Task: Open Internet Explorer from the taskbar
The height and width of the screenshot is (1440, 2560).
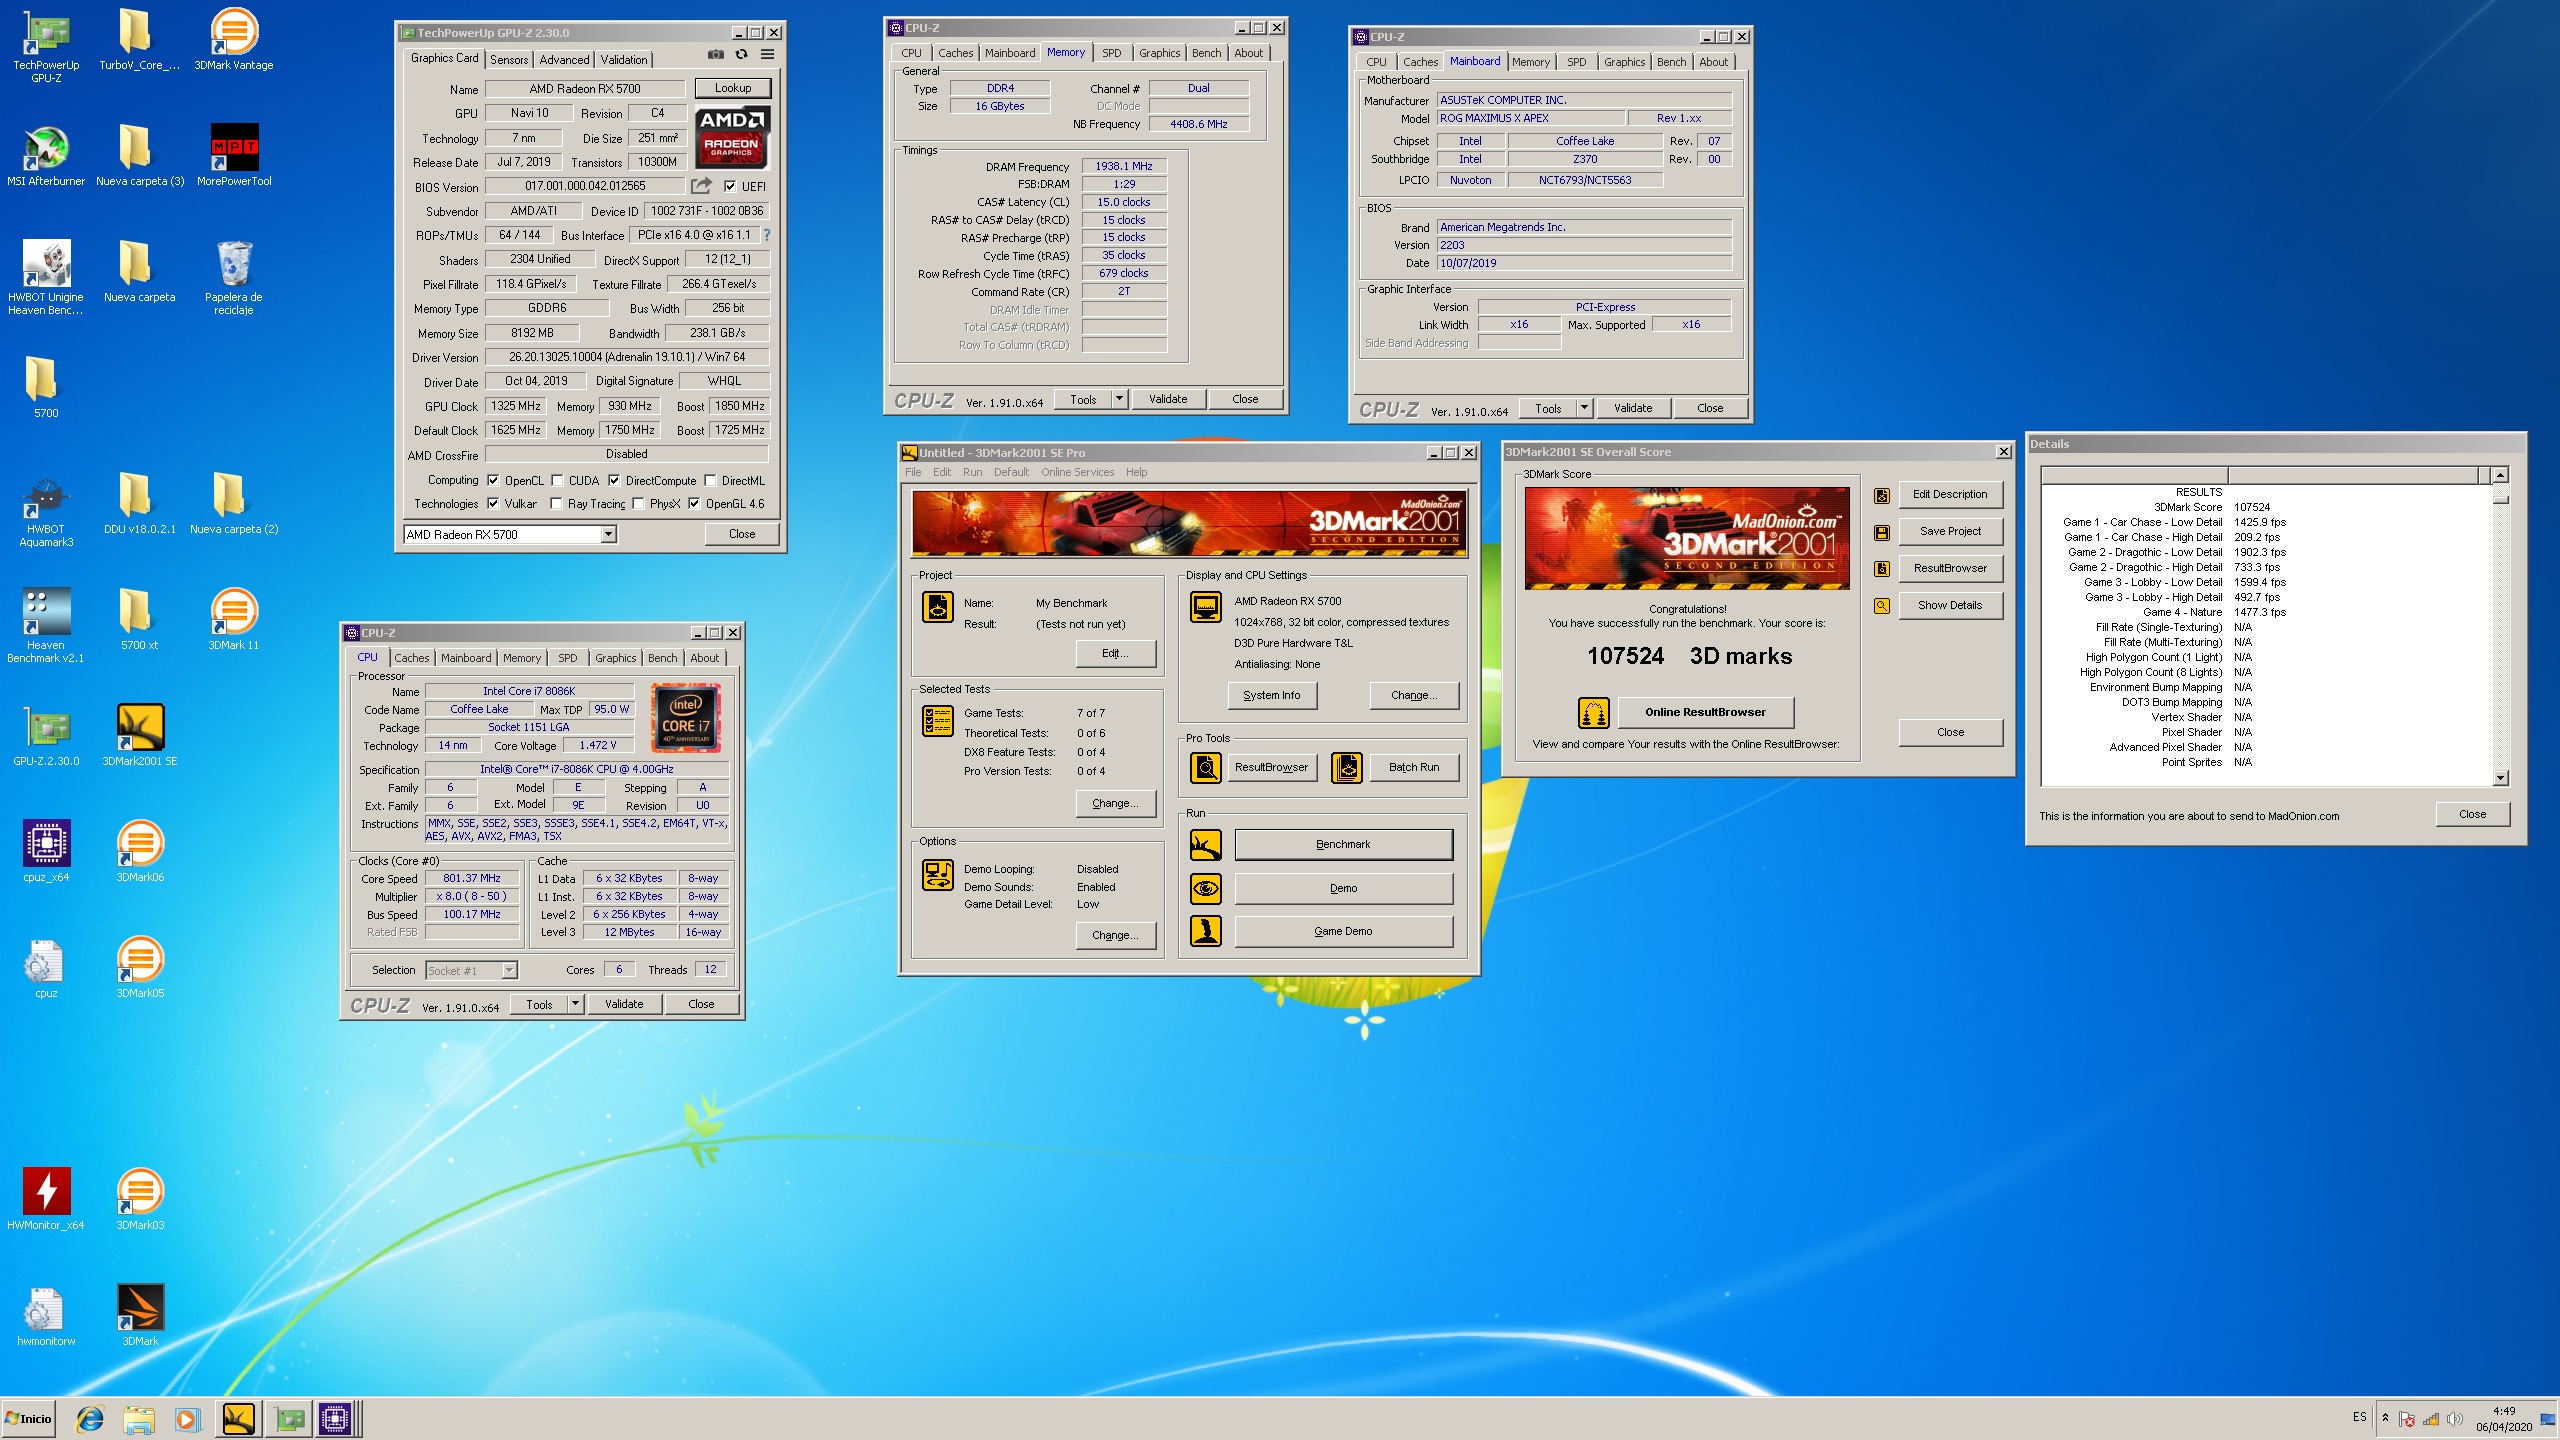Action: [90, 1418]
